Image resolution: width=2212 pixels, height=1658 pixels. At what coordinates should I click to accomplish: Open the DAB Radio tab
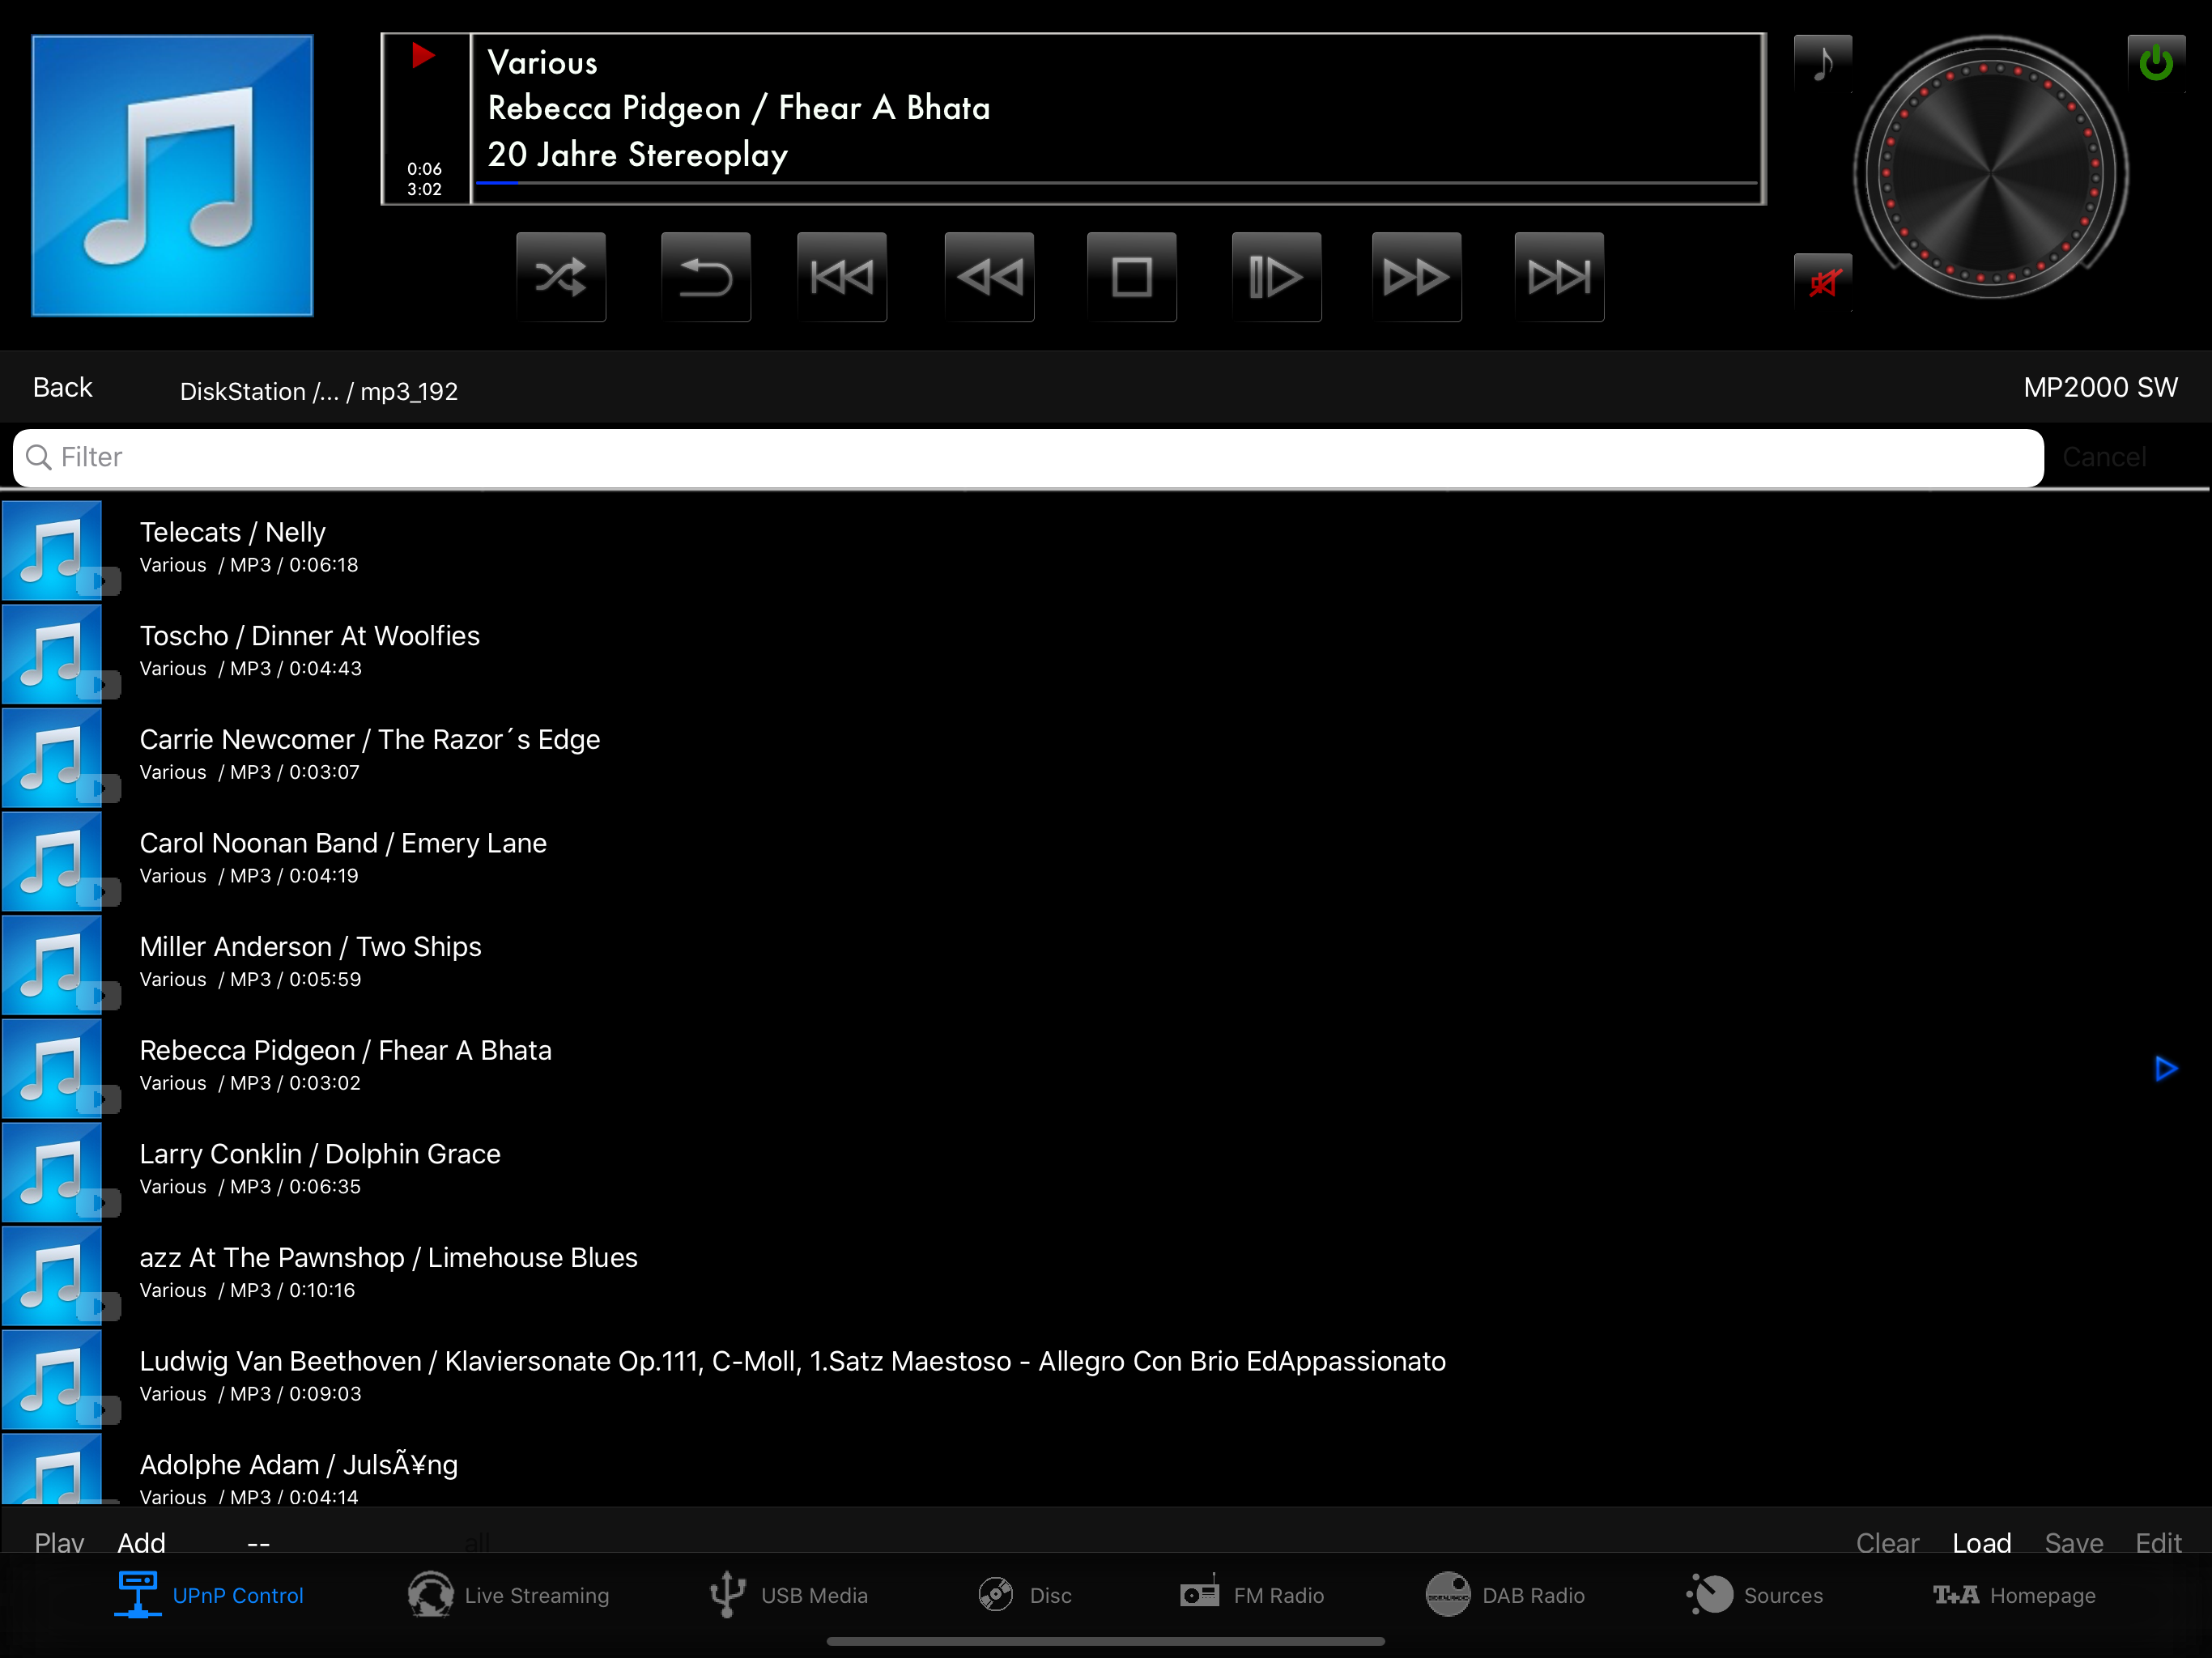pos(1505,1595)
